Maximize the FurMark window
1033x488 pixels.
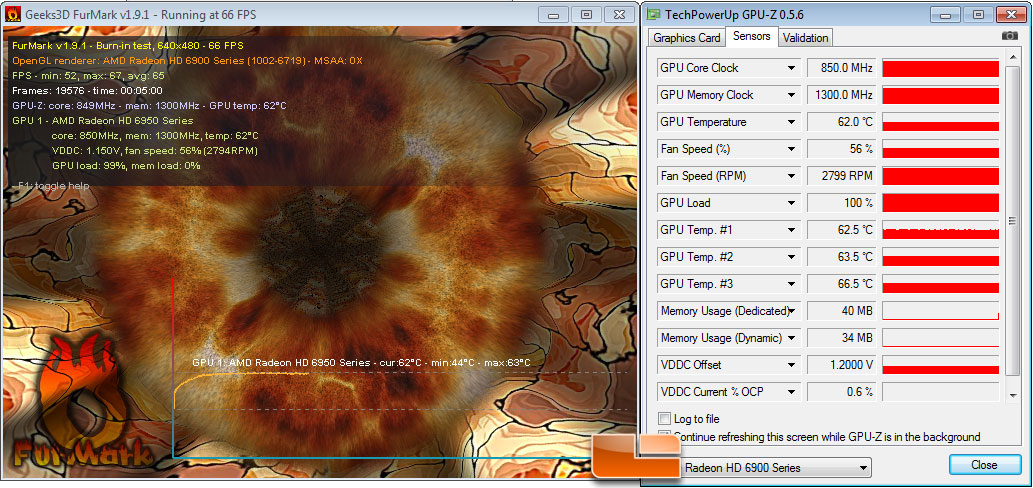tap(586, 14)
